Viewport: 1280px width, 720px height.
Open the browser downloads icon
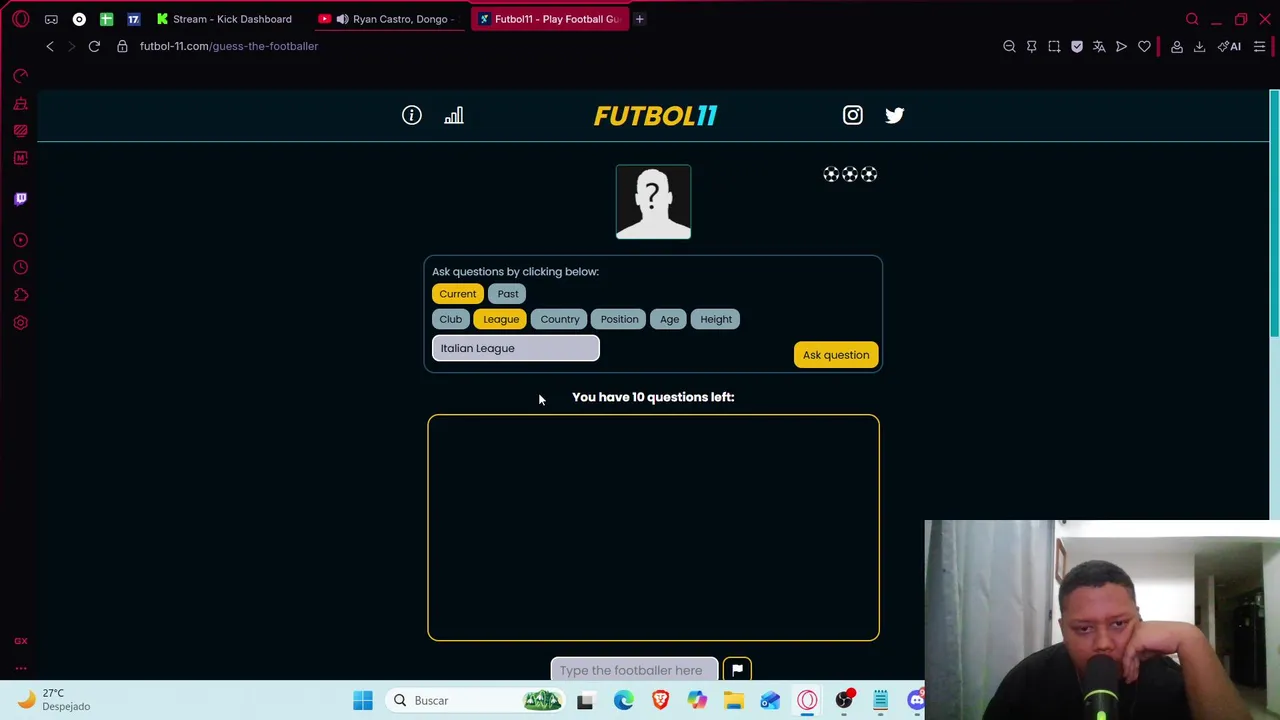[1199, 46]
